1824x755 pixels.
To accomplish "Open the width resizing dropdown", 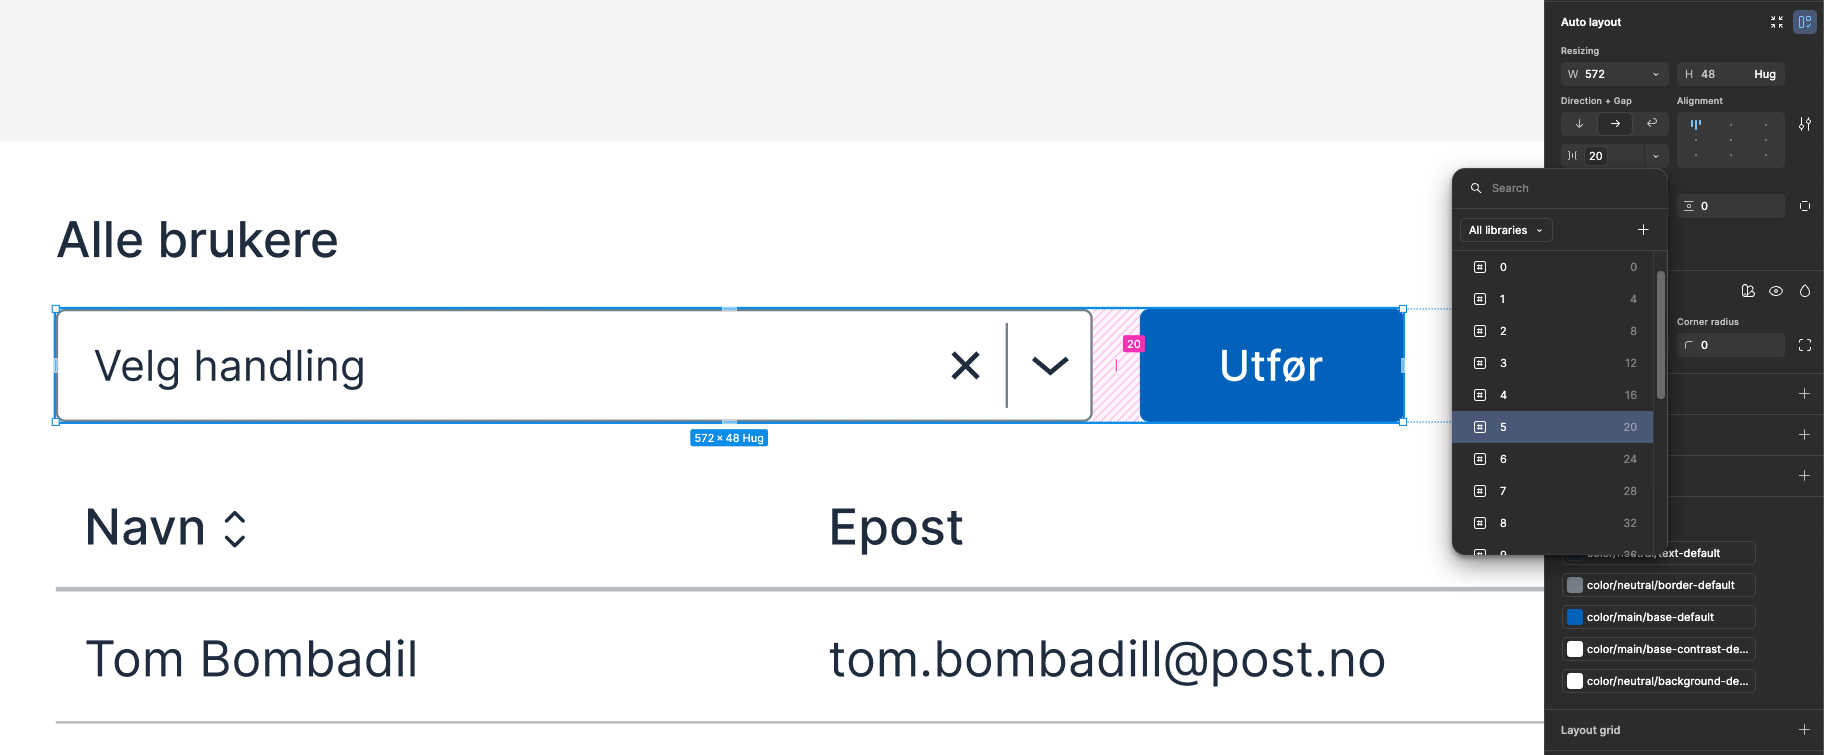I will pos(1656,74).
